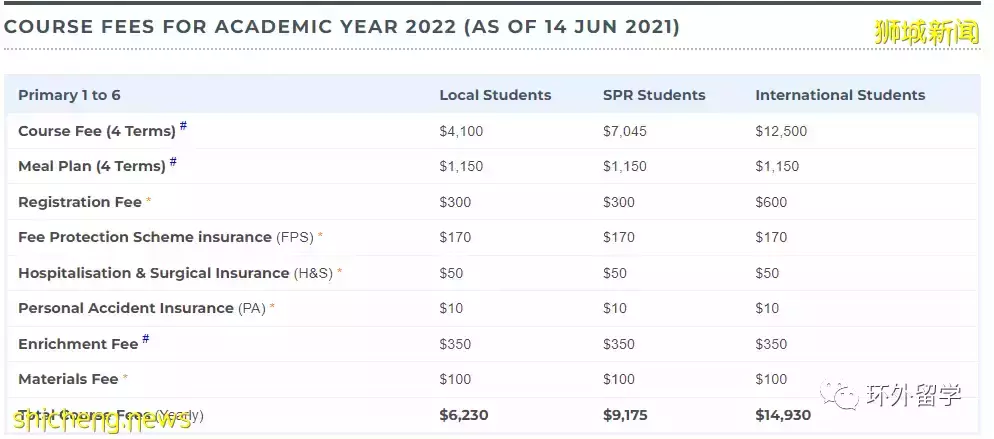The width and height of the screenshot is (994, 439).
Task: Select the SPR Students column header
Action: (x=654, y=95)
